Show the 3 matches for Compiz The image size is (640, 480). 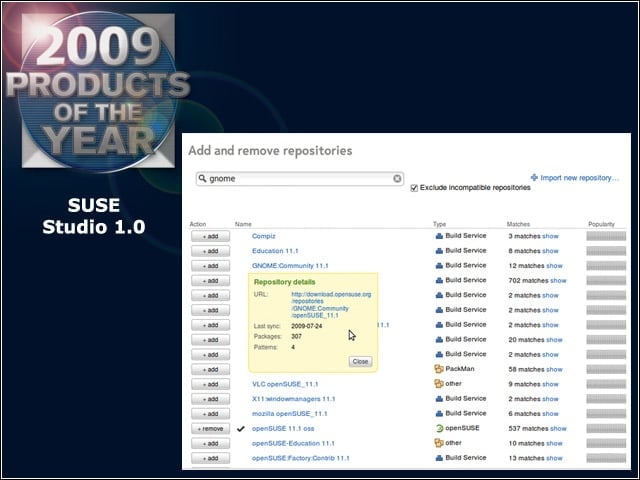click(550, 236)
